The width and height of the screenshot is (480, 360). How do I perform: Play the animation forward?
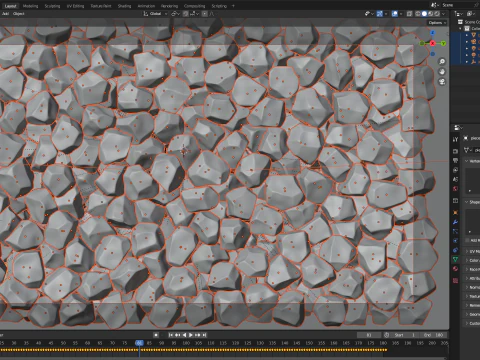[191, 335]
